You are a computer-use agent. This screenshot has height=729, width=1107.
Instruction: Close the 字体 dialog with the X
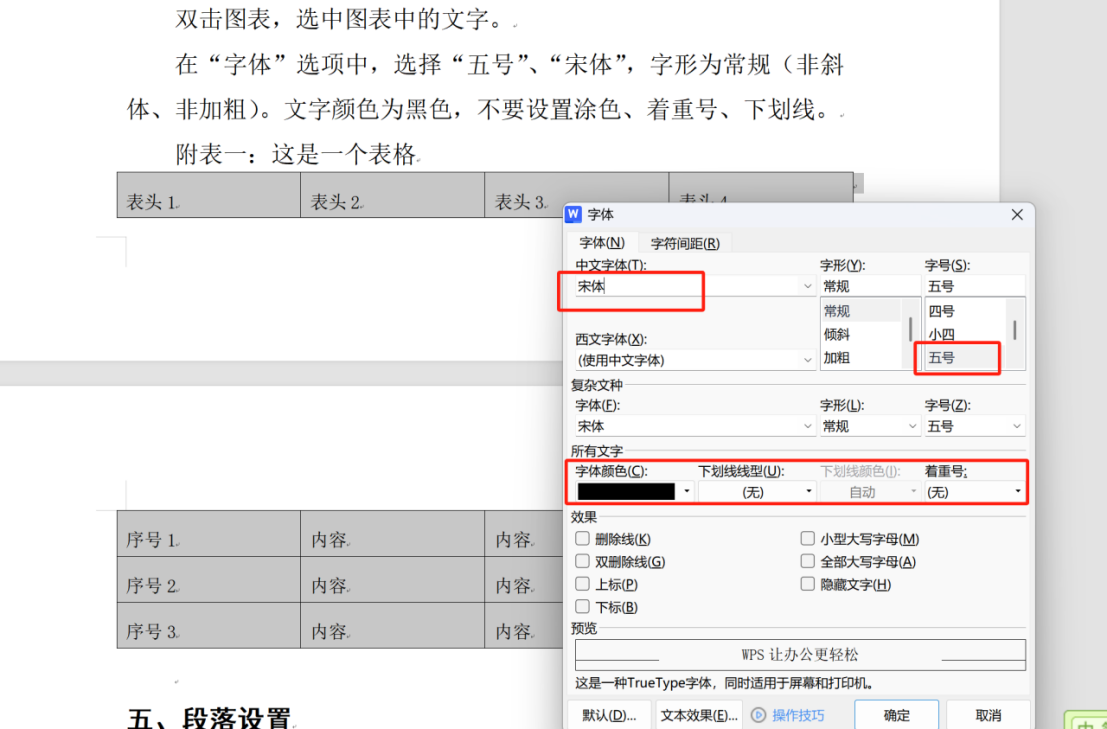(1017, 215)
